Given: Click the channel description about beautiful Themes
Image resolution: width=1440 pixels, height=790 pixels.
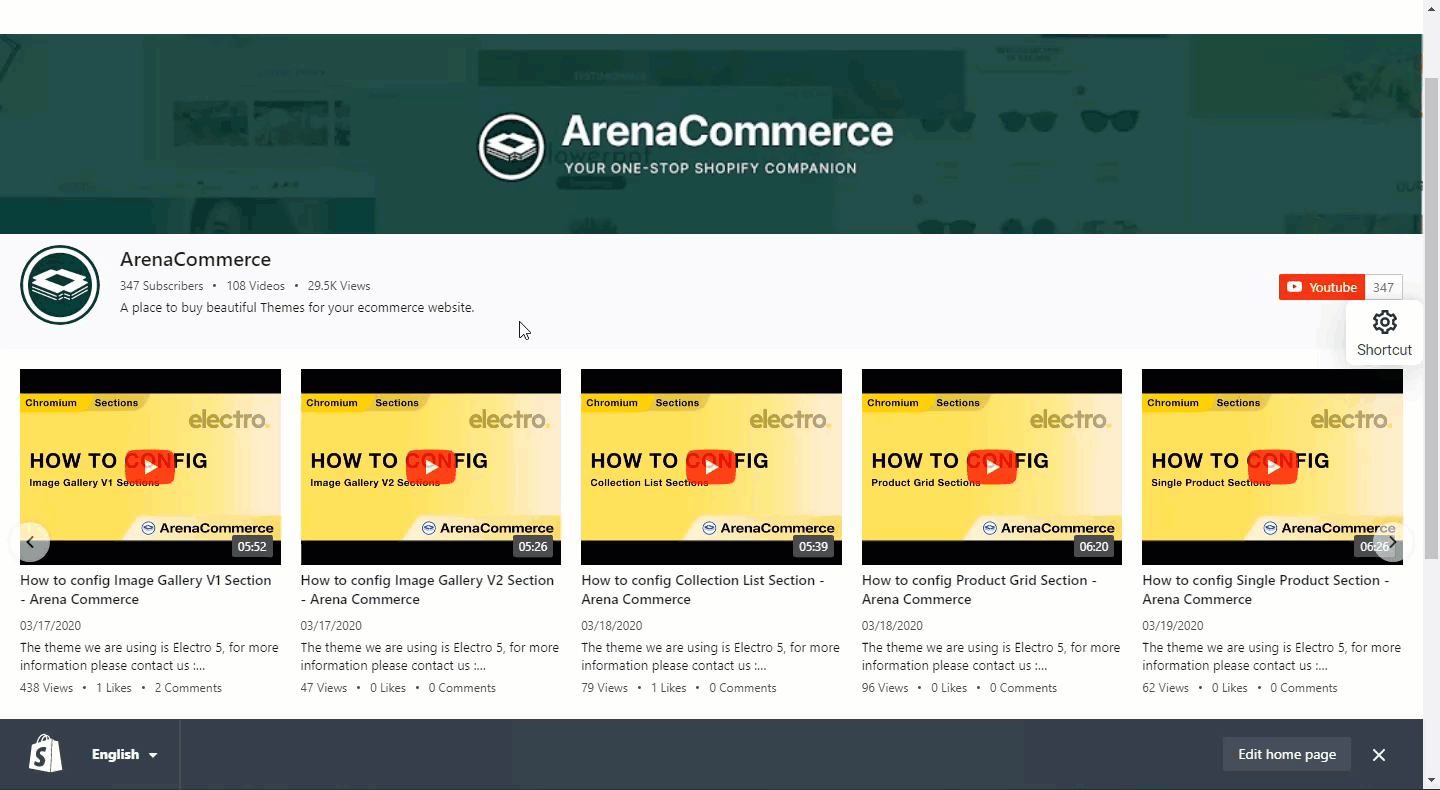Looking at the screenshot, I should 297,308.
